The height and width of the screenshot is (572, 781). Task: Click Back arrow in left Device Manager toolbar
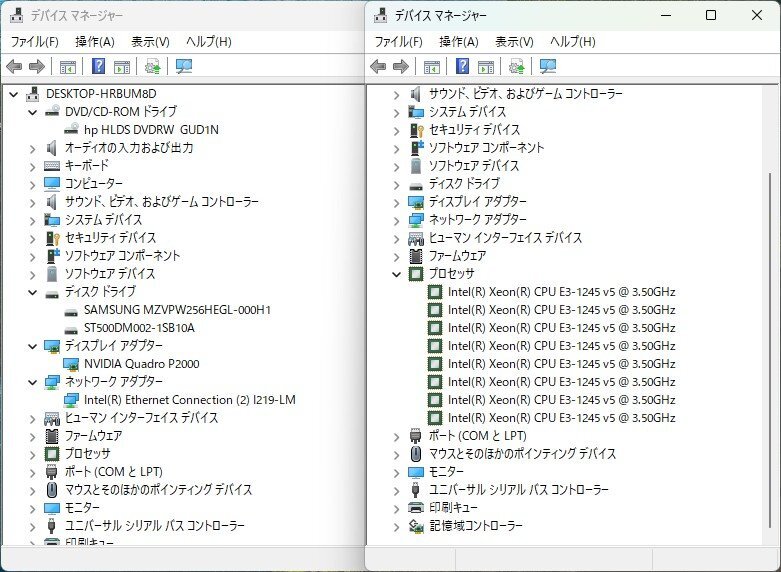tap(14, 66)
